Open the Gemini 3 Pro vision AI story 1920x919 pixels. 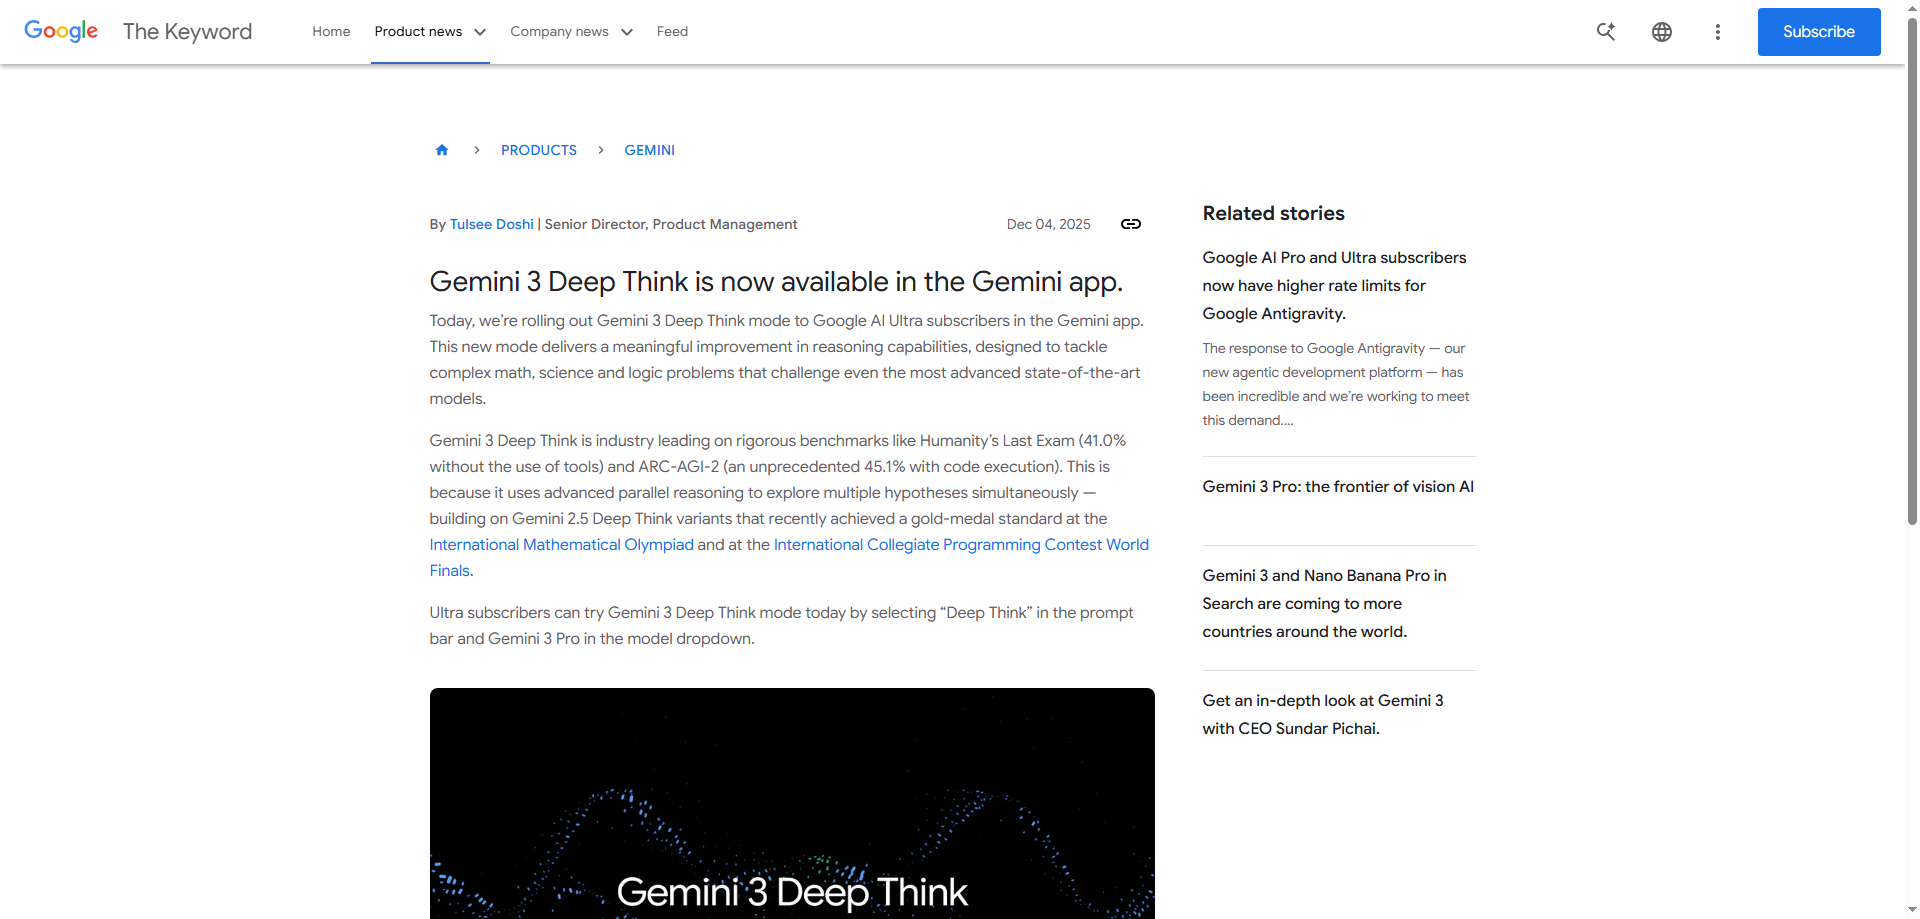(x=1338, y=487)
